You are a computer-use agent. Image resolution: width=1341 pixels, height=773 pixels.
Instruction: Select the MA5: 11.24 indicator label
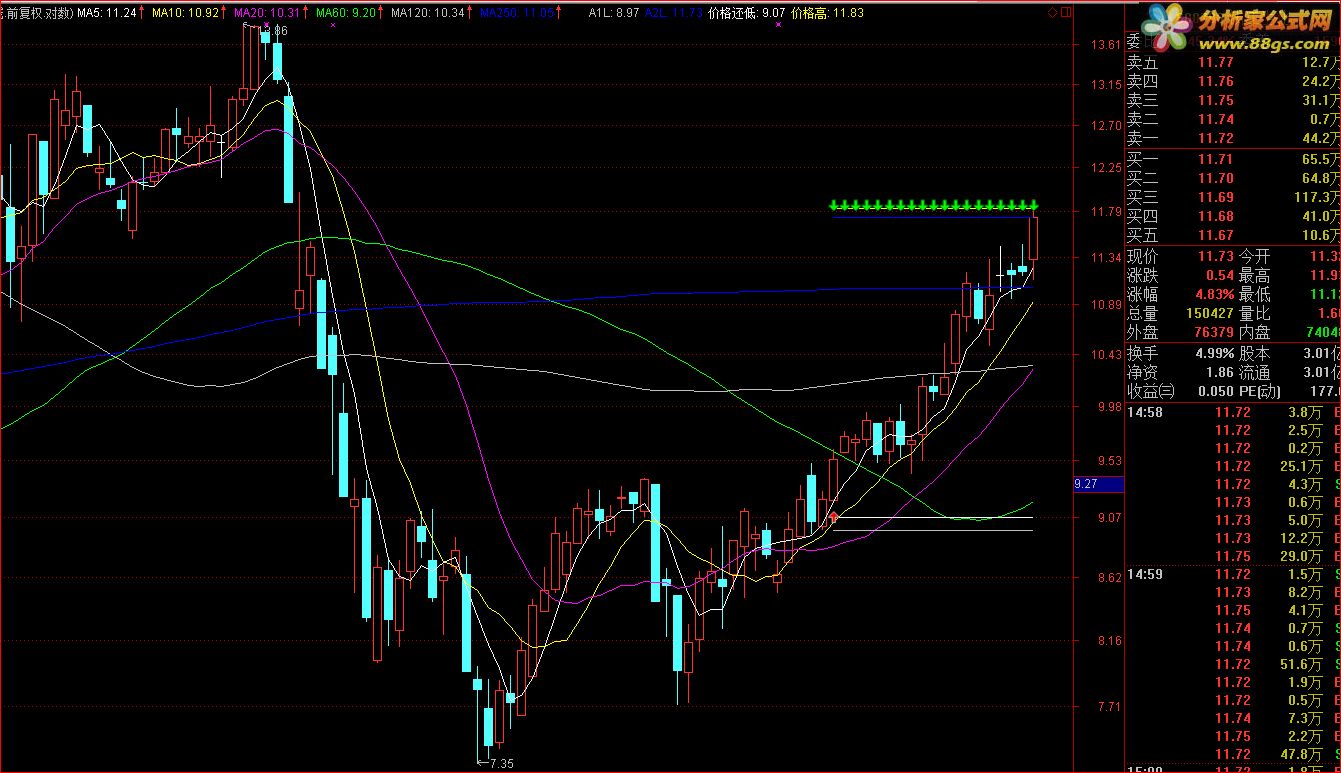105,13
